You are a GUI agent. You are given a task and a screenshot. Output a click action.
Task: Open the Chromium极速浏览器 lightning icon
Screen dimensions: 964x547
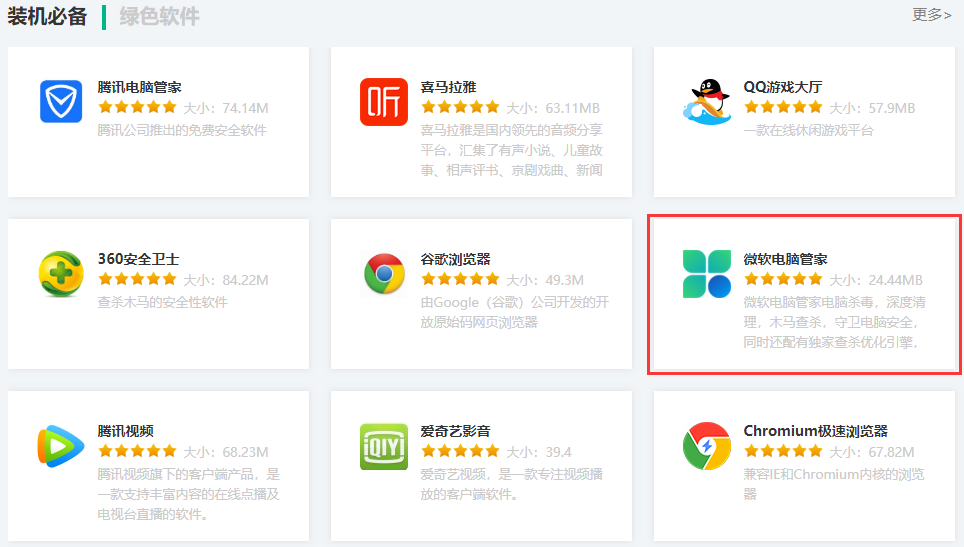(x=707, y=446)
